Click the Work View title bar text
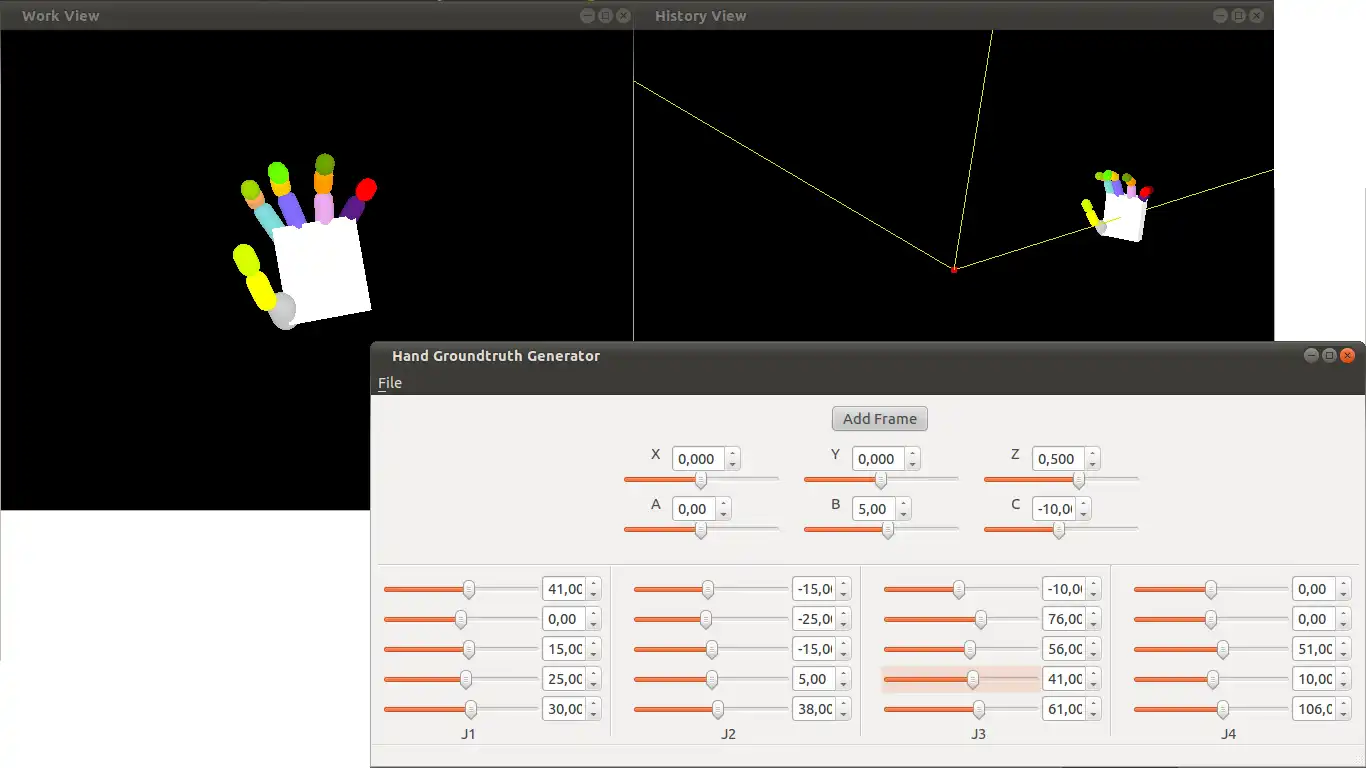The image size is (1366, 768). coord(61,16)
